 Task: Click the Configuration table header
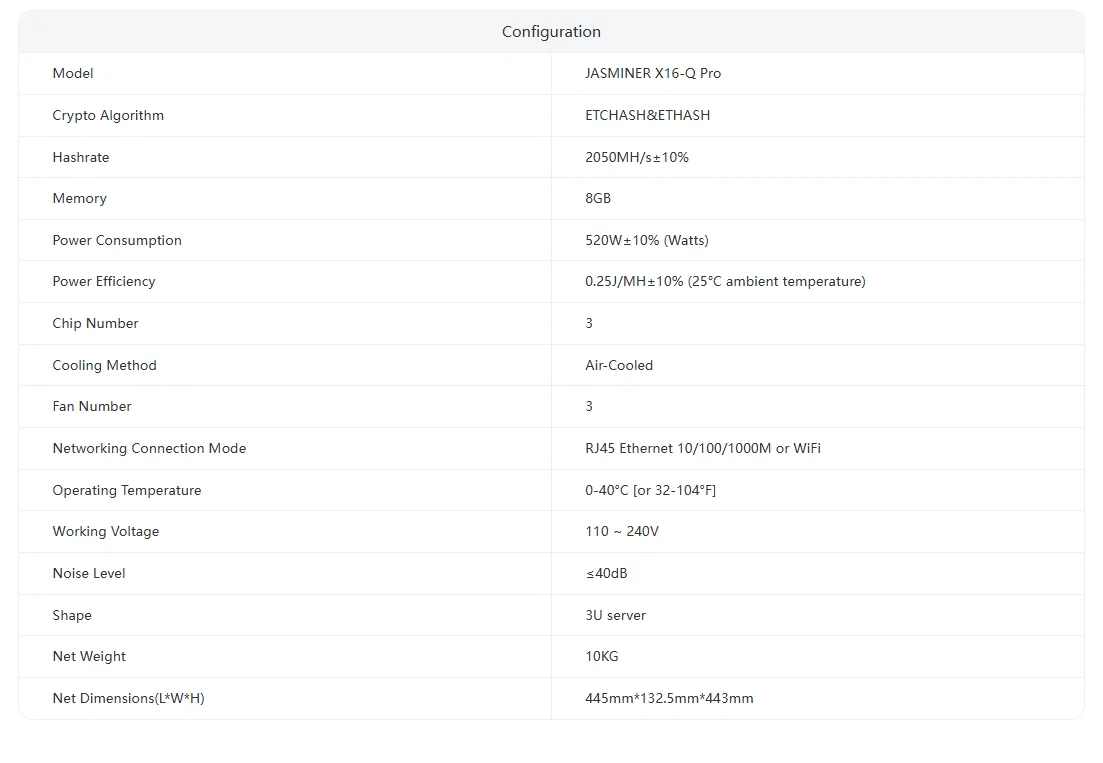pyautogui.click(x=551, y=32)
